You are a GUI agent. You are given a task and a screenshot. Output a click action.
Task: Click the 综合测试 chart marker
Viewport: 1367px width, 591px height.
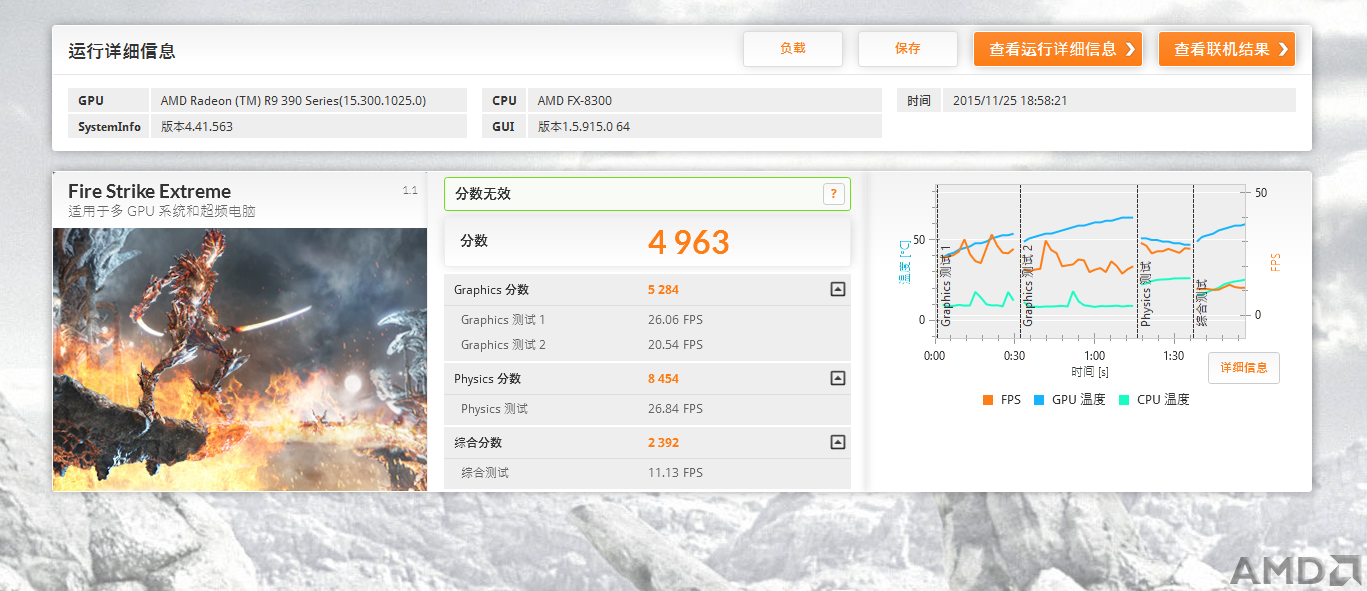[1201, 302]
